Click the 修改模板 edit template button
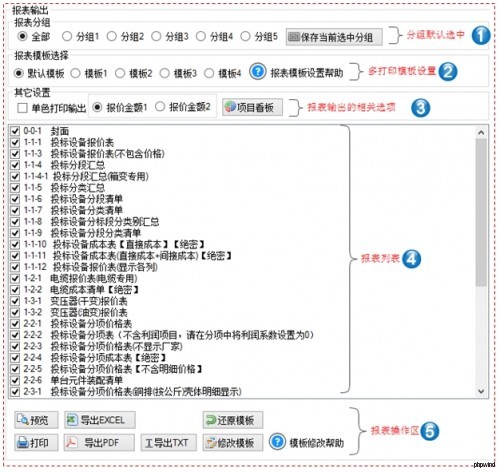 tap(233, 443)
